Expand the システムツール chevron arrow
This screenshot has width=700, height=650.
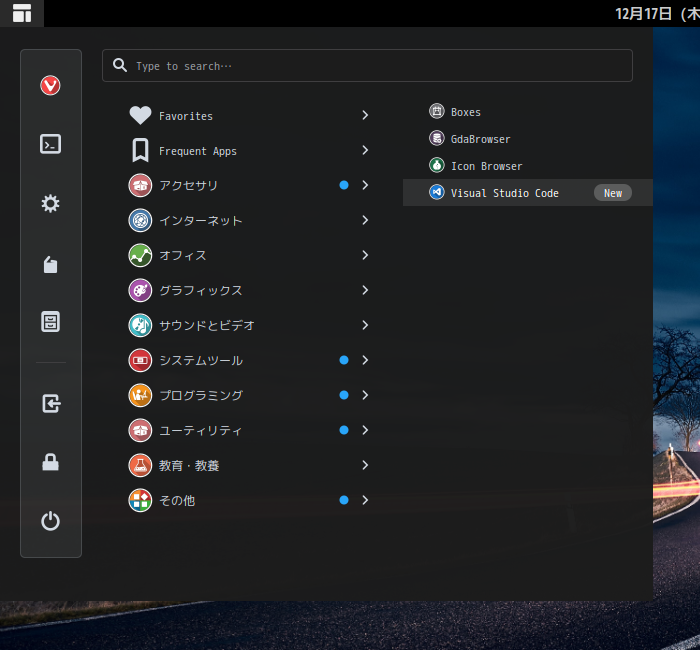(x=365, y=360)
